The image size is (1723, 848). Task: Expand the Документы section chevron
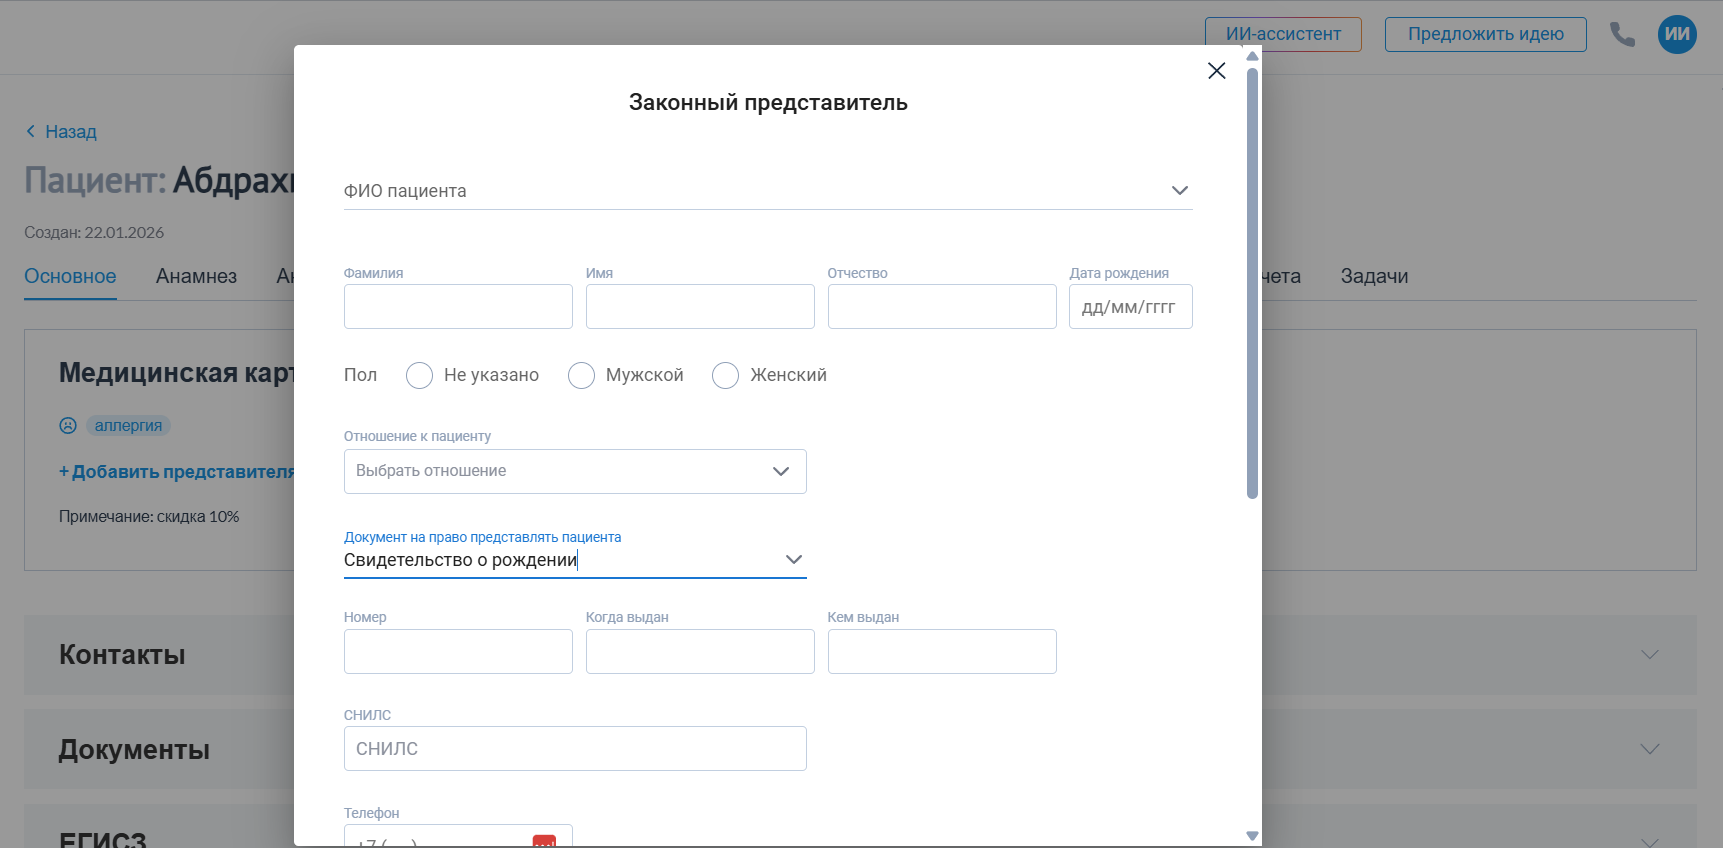(1650, 749)
